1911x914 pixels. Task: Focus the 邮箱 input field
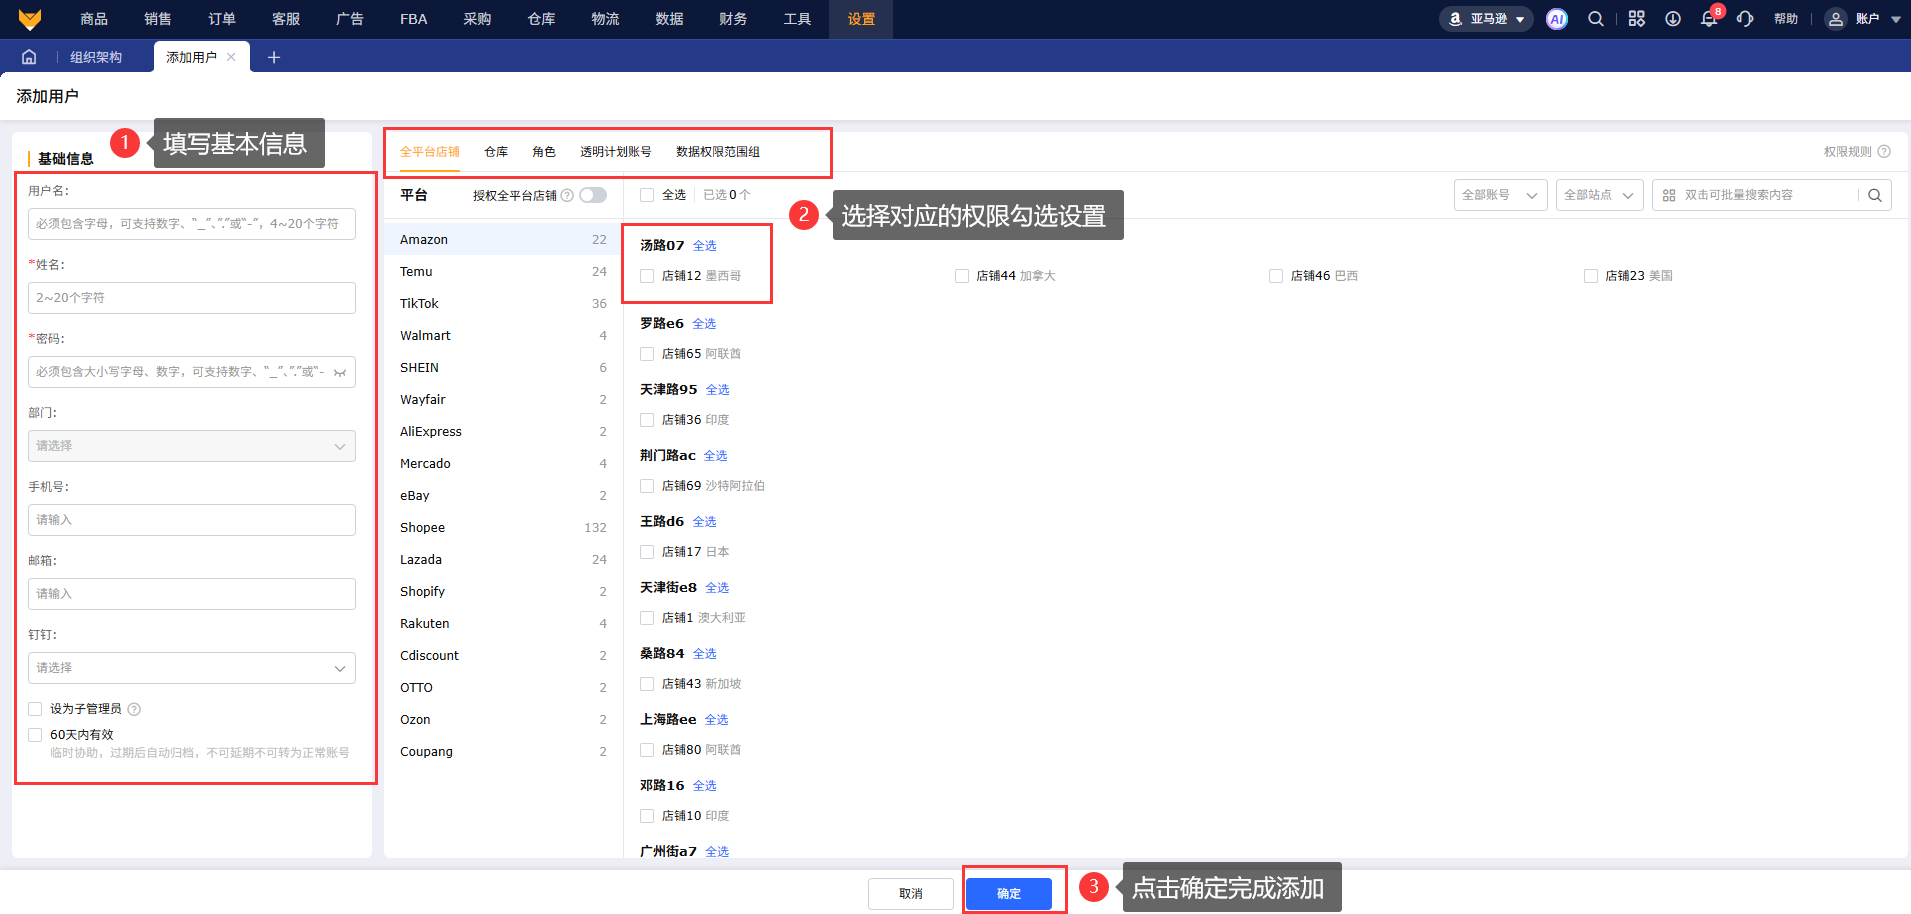(192, 594)
